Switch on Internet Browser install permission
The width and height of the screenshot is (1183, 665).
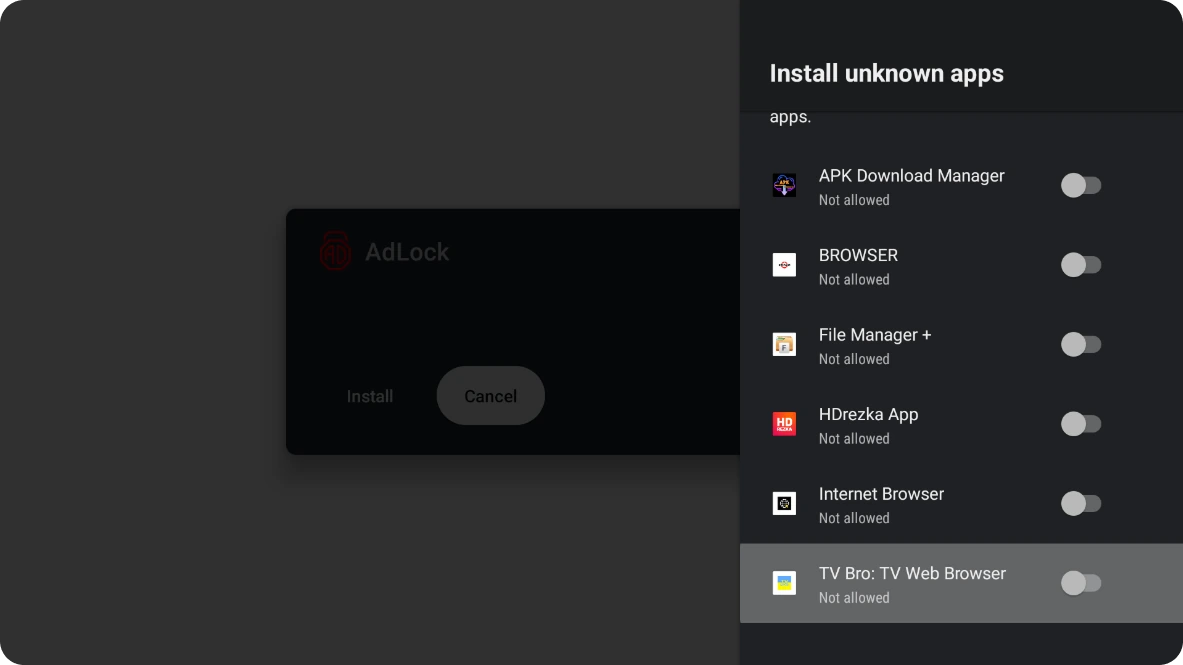click(1080, 503)
